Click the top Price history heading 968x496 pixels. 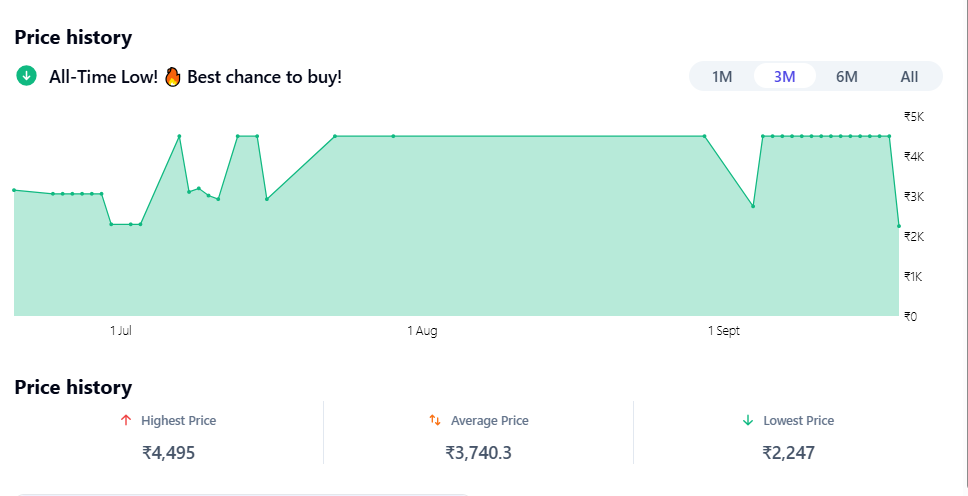(x=73, y=38)
